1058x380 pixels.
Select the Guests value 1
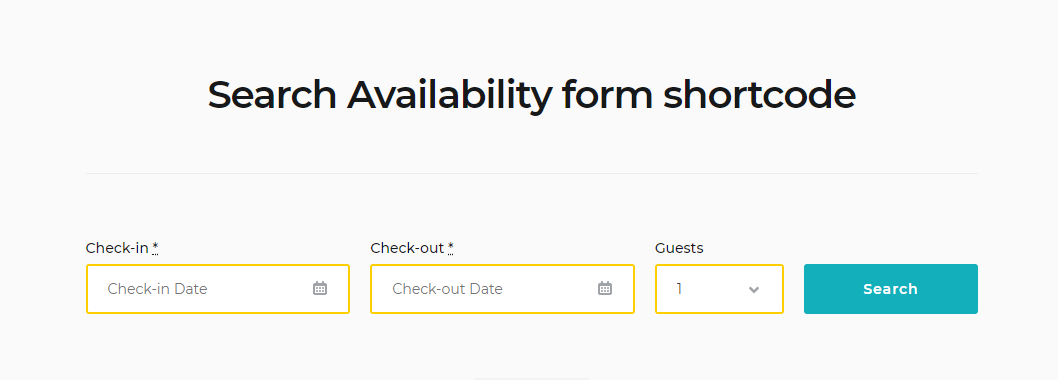click(x=679, y=289)
